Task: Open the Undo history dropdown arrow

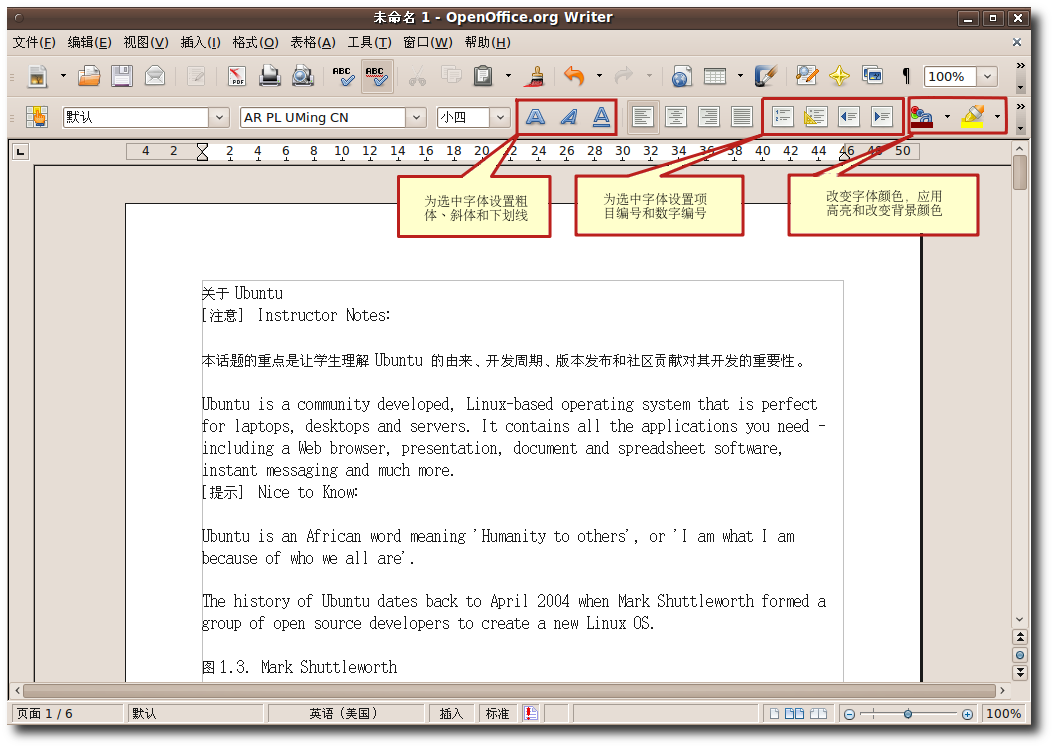Action: (x=599, y=76)
